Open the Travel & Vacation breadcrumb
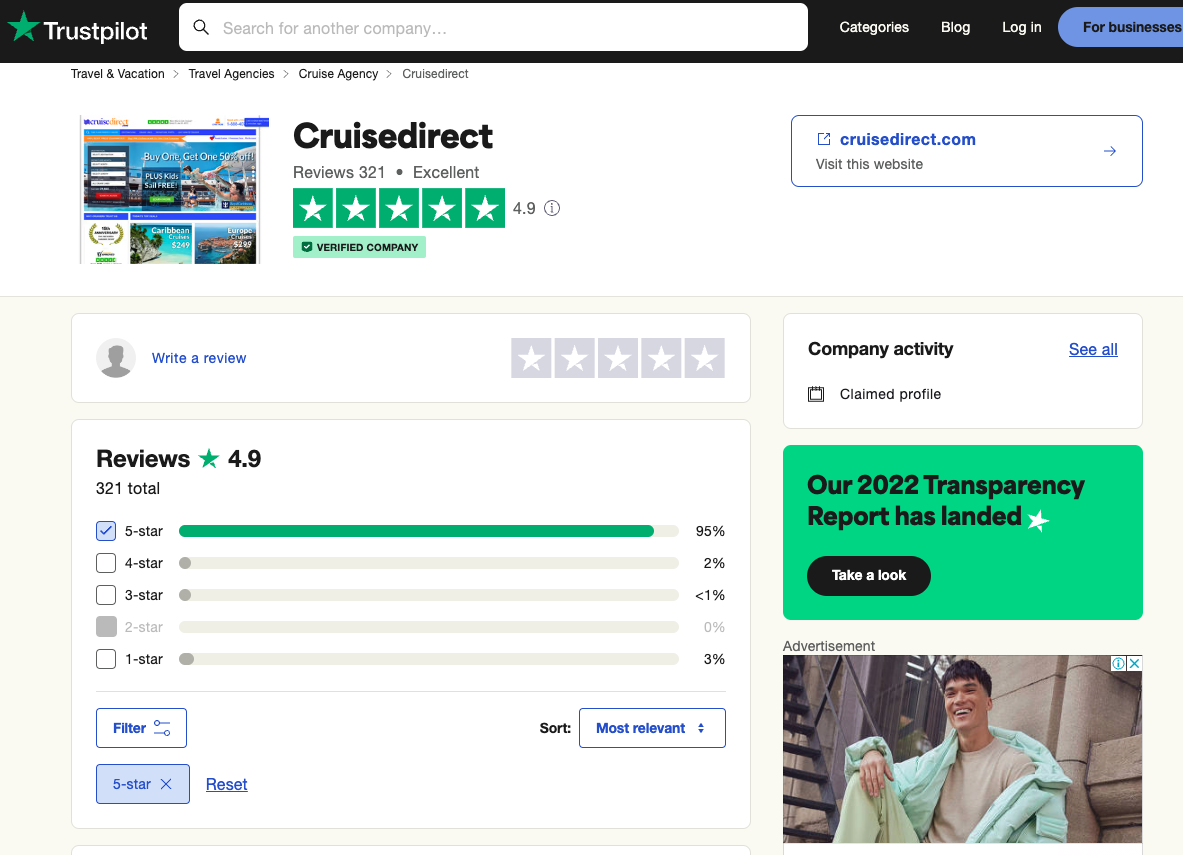Viewport: 1183px width, 855px height. pos(118,74)
